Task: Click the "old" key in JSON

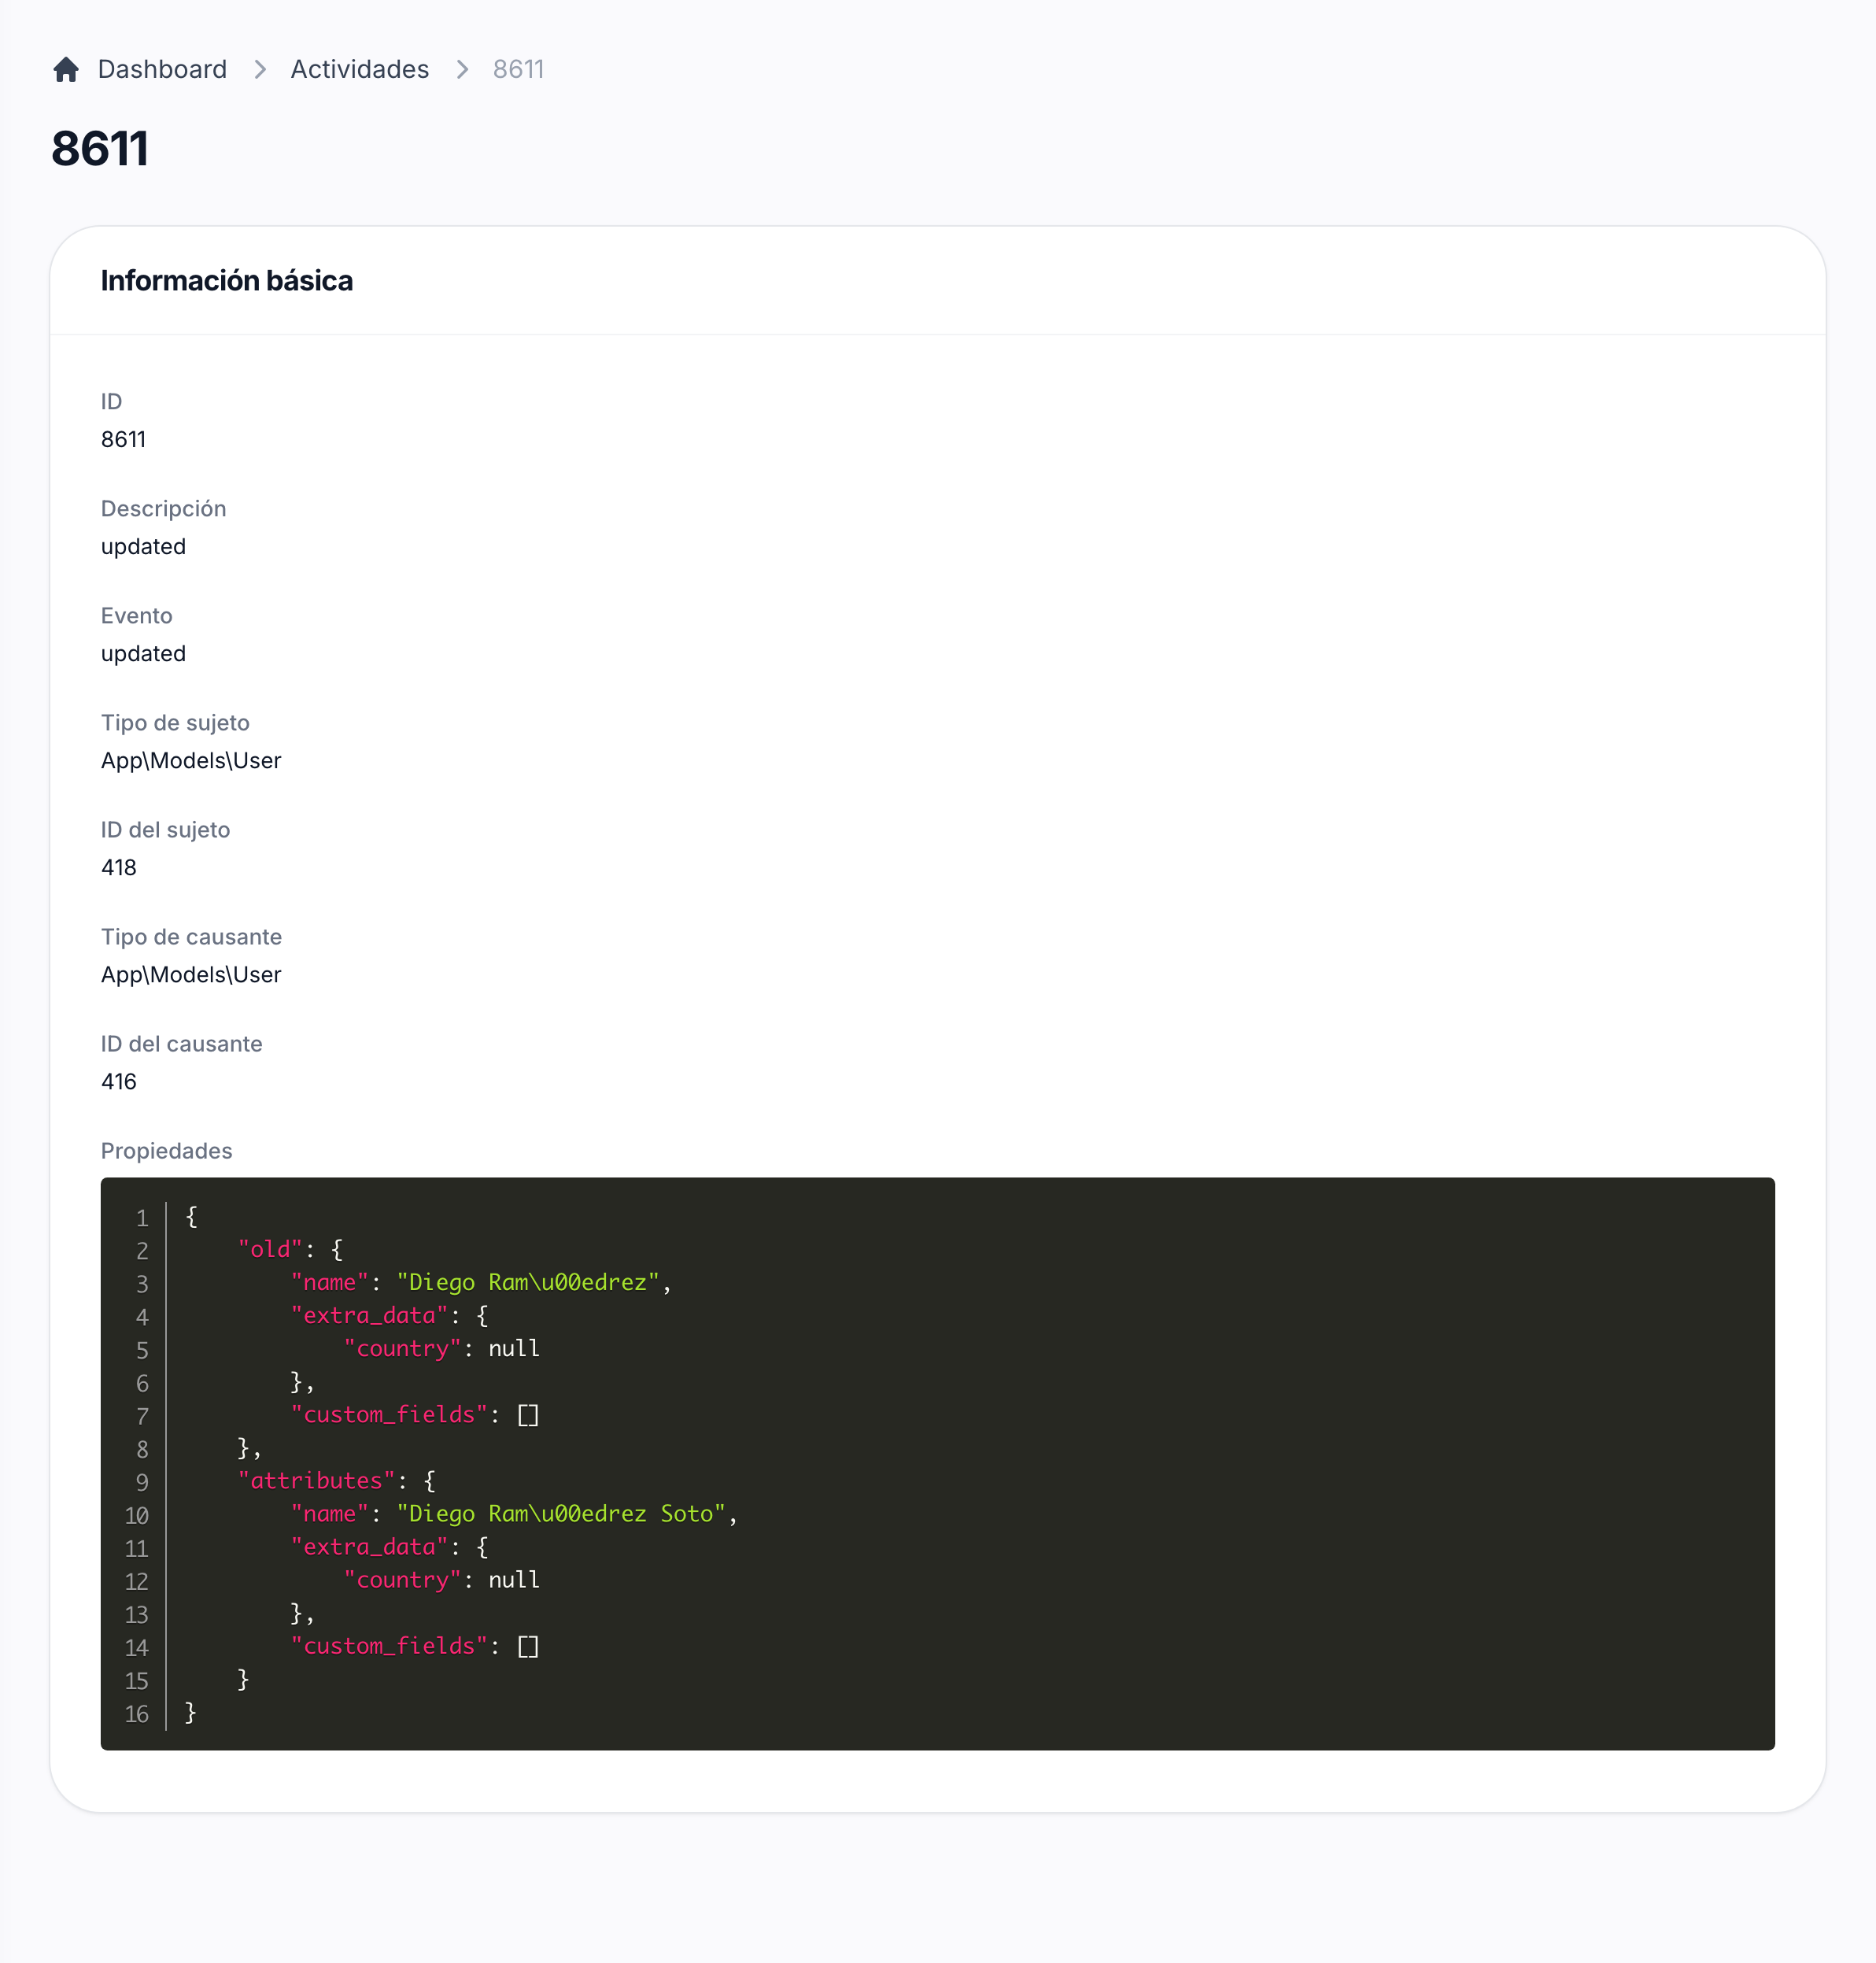Action: (270, 1249)
